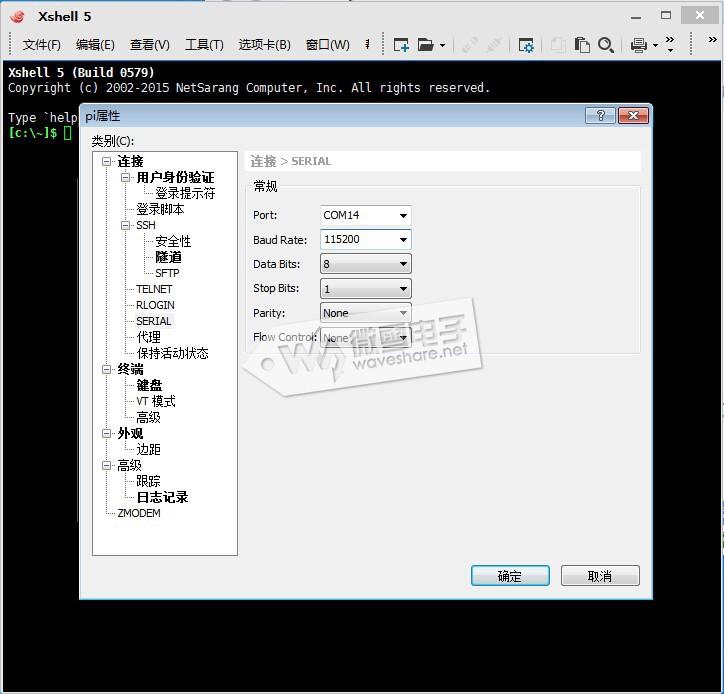This screenshot has height=694, width=724.
Task: Click the terminal prompt [c:\~]$ line
Action: click(x=40, y=133)
